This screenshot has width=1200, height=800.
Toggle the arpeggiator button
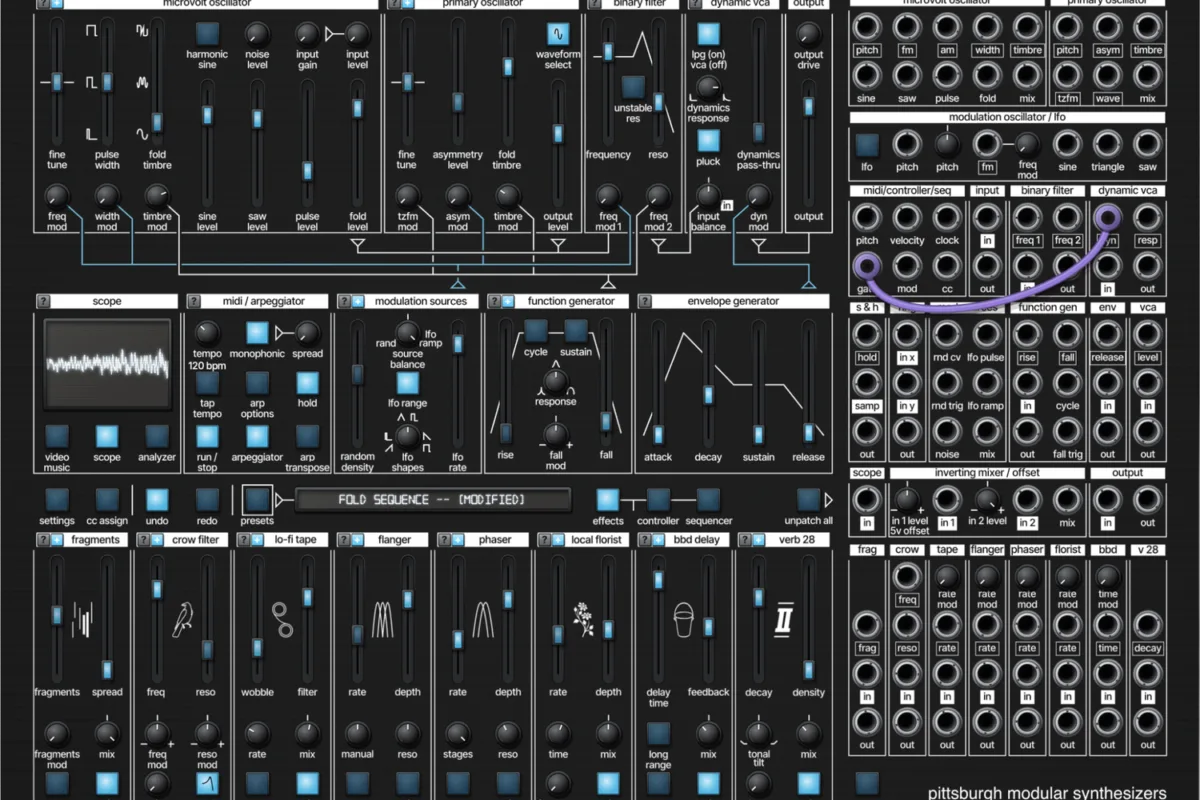[x=257, y=436]
